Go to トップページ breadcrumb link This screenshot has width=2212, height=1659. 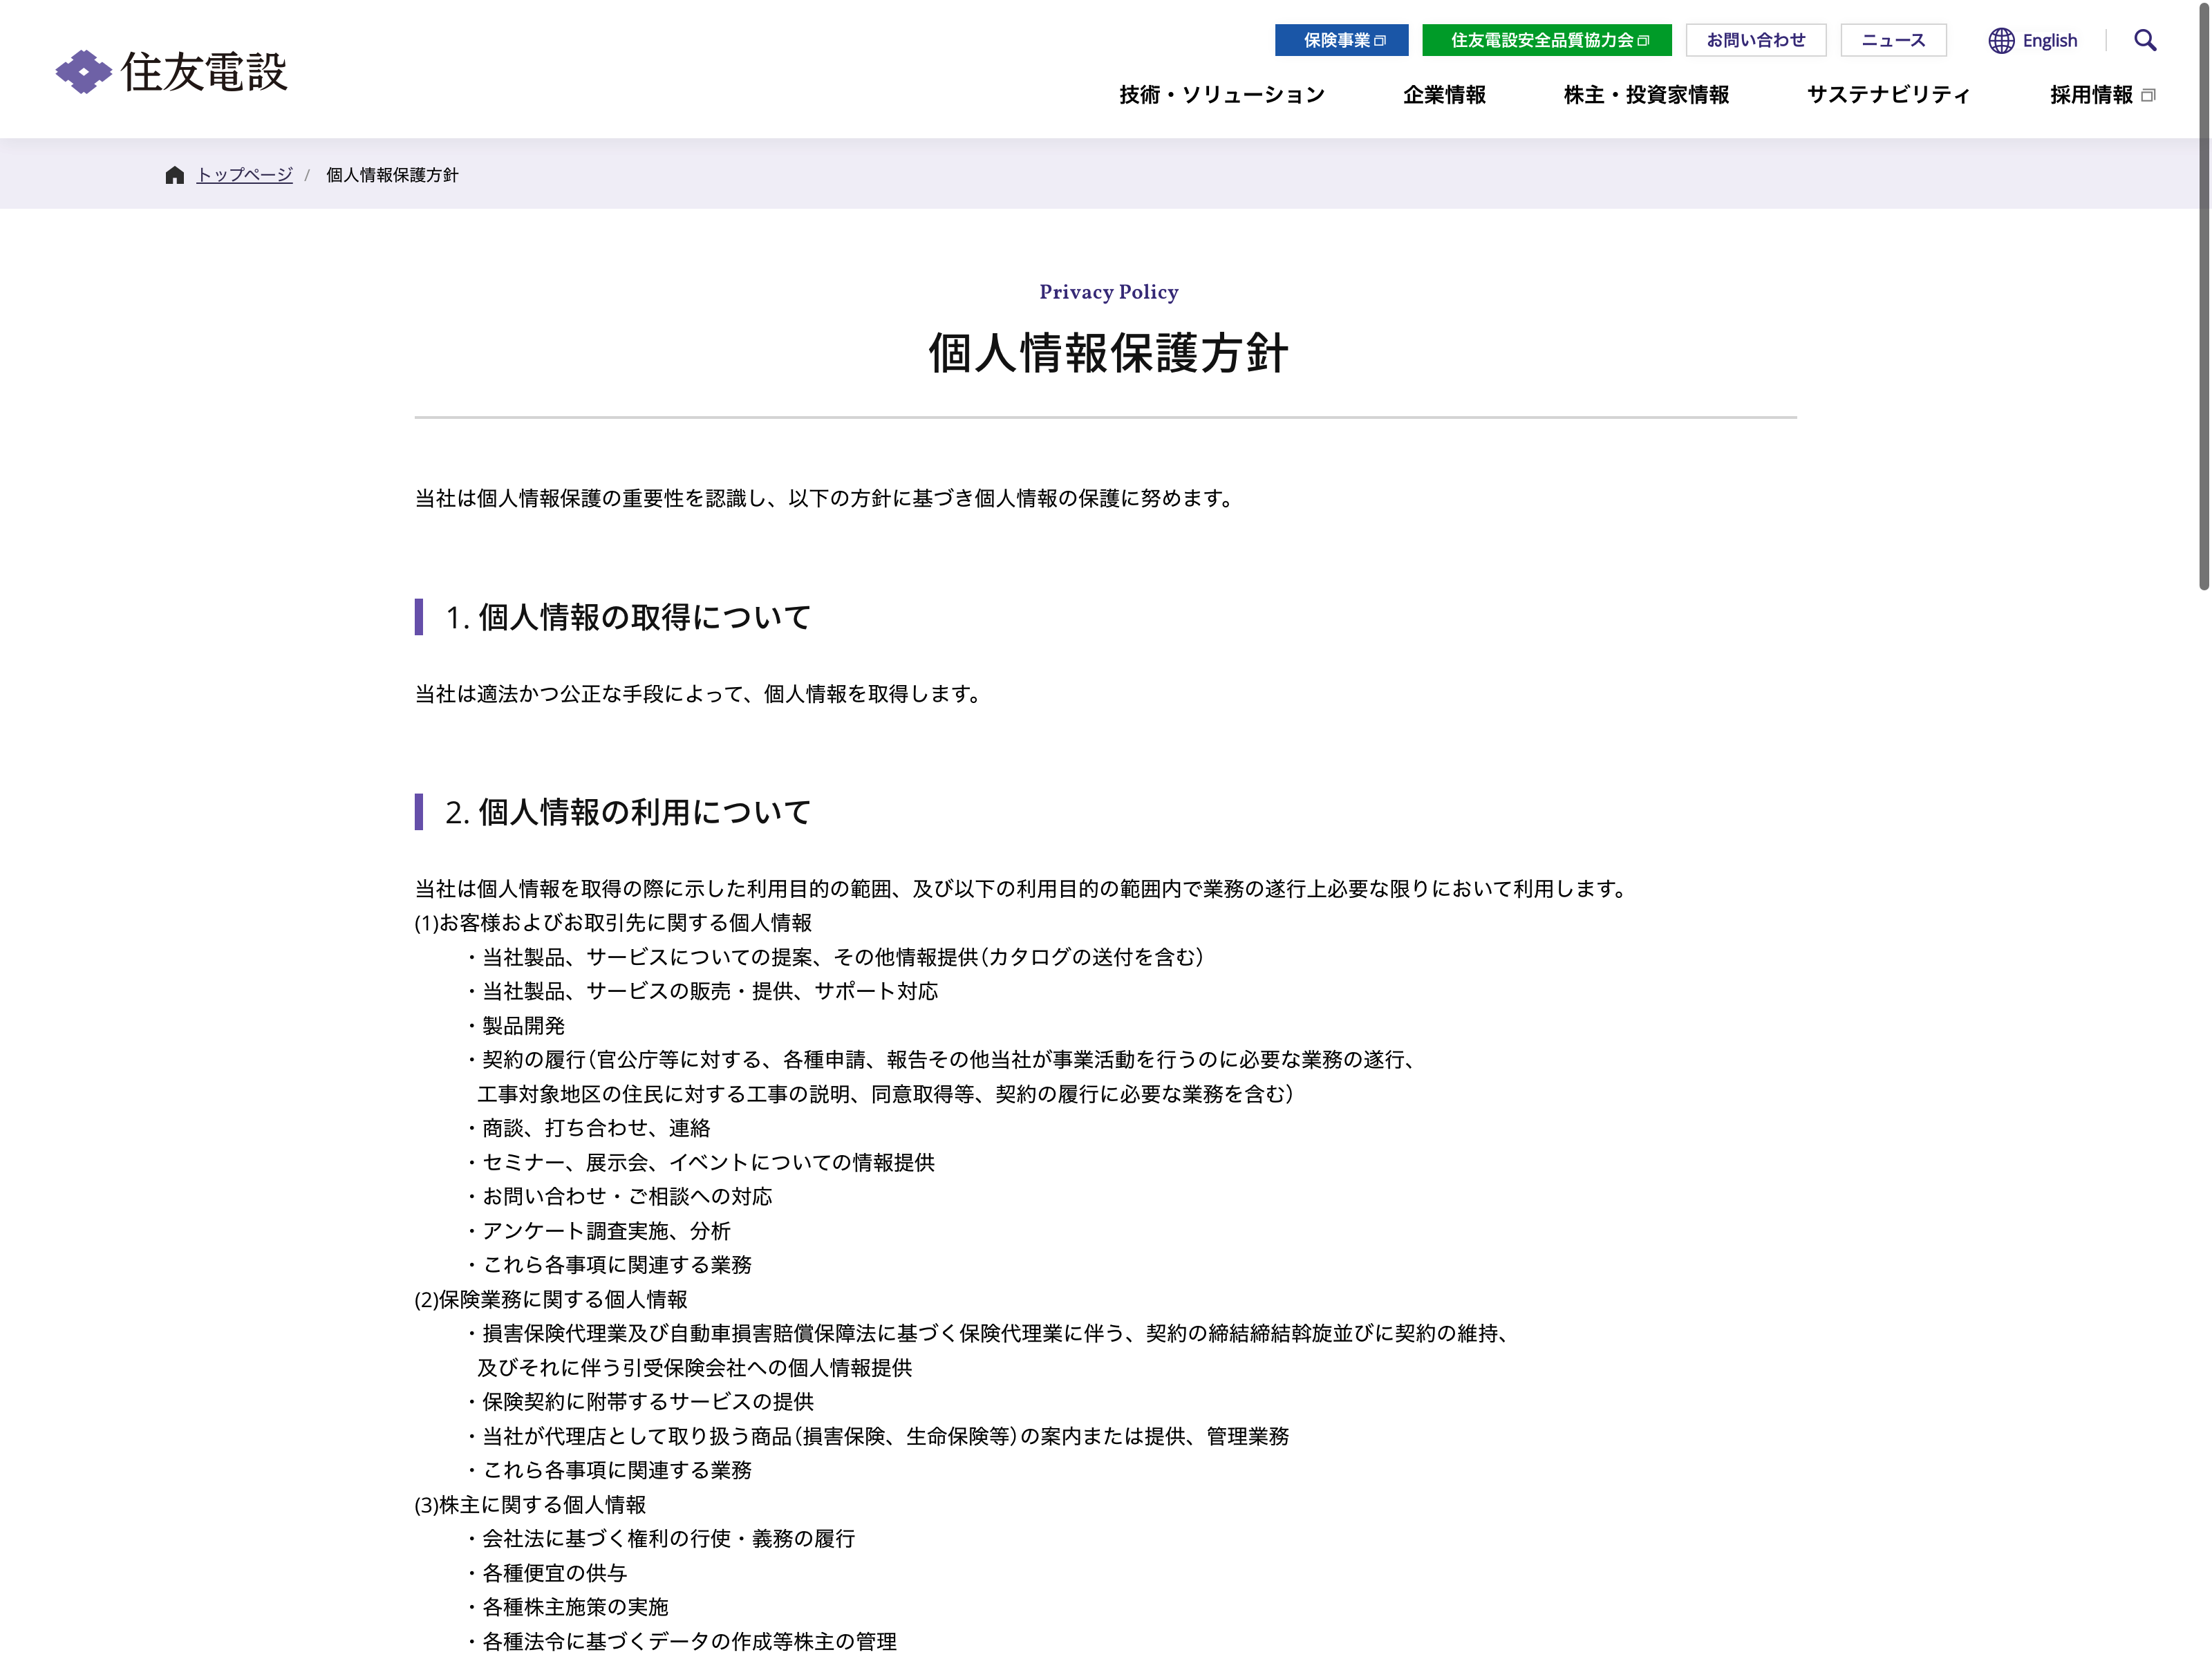tap(244, 175)
